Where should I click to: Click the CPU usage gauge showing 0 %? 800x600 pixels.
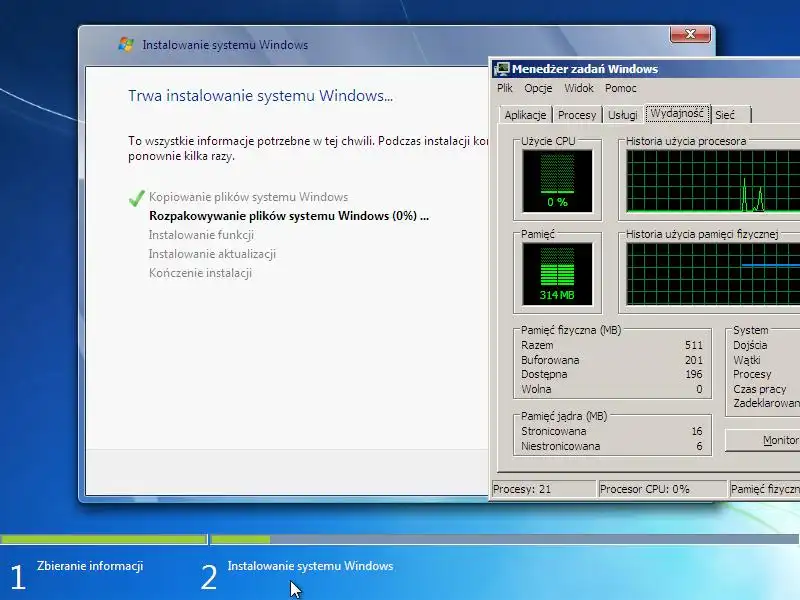tap(557, 181)
